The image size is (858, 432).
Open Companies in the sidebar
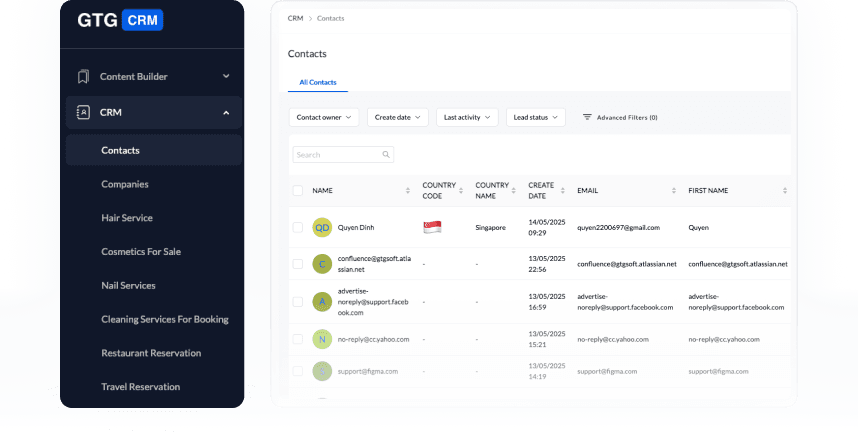pos(125,184)
